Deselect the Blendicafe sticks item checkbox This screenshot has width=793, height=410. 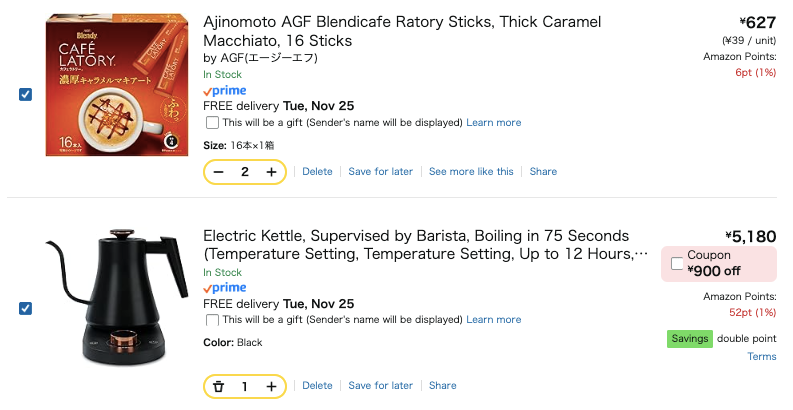[26, 94]
